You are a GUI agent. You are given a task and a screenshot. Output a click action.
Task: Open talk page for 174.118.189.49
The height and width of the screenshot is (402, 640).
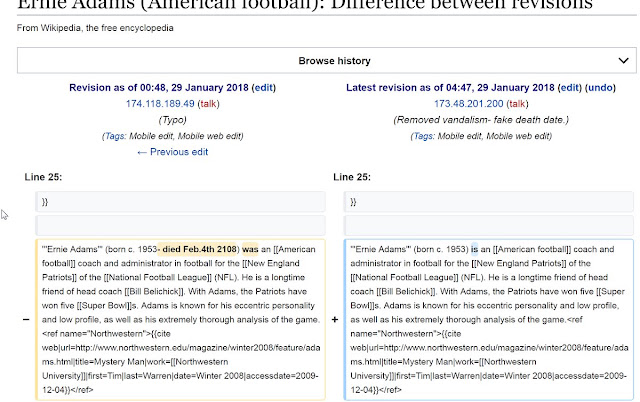point(208,104)
